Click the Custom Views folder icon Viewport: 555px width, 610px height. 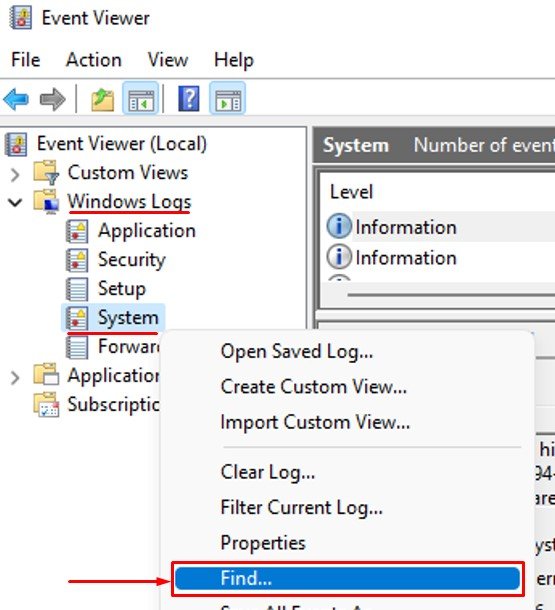(x=46, y=172)
